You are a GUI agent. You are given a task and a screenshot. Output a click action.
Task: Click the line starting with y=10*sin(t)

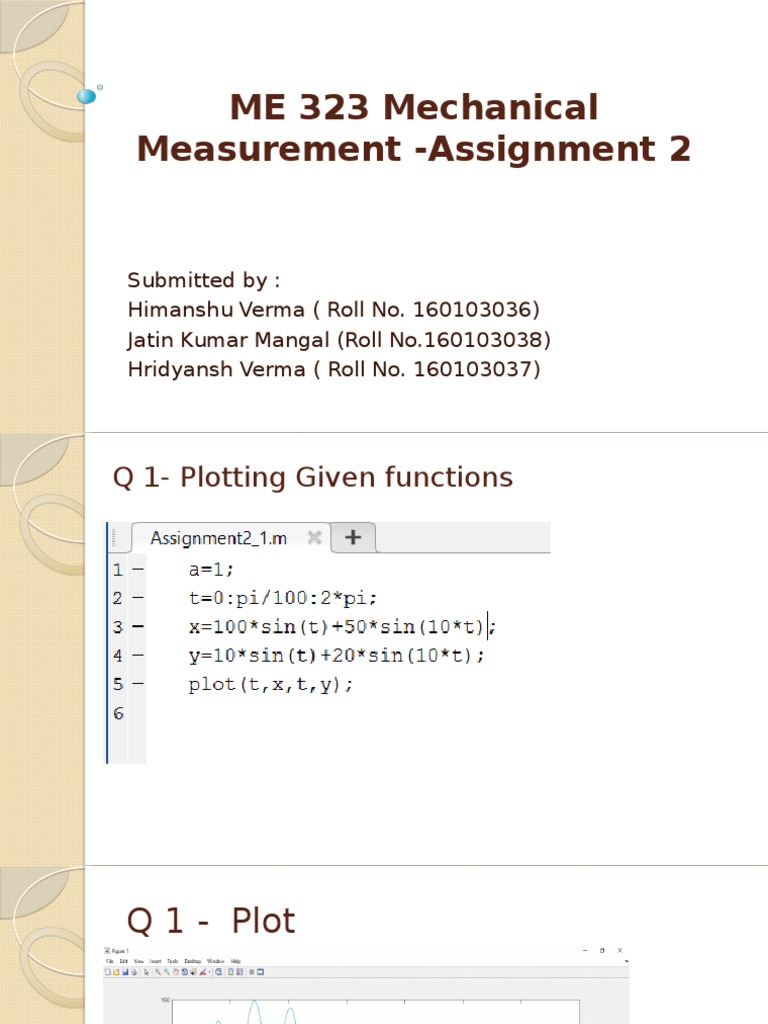click(x=336, y=655)
